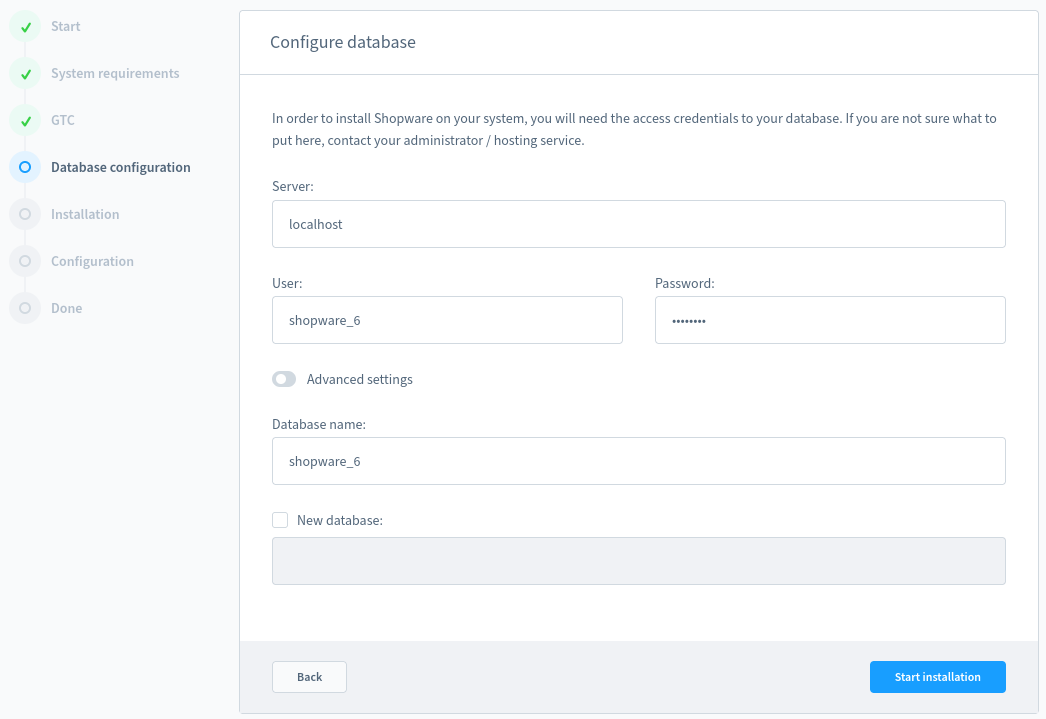Check the New database checkbox
This screenshot has height=719, width=1046.
click(x=280, y=520)
